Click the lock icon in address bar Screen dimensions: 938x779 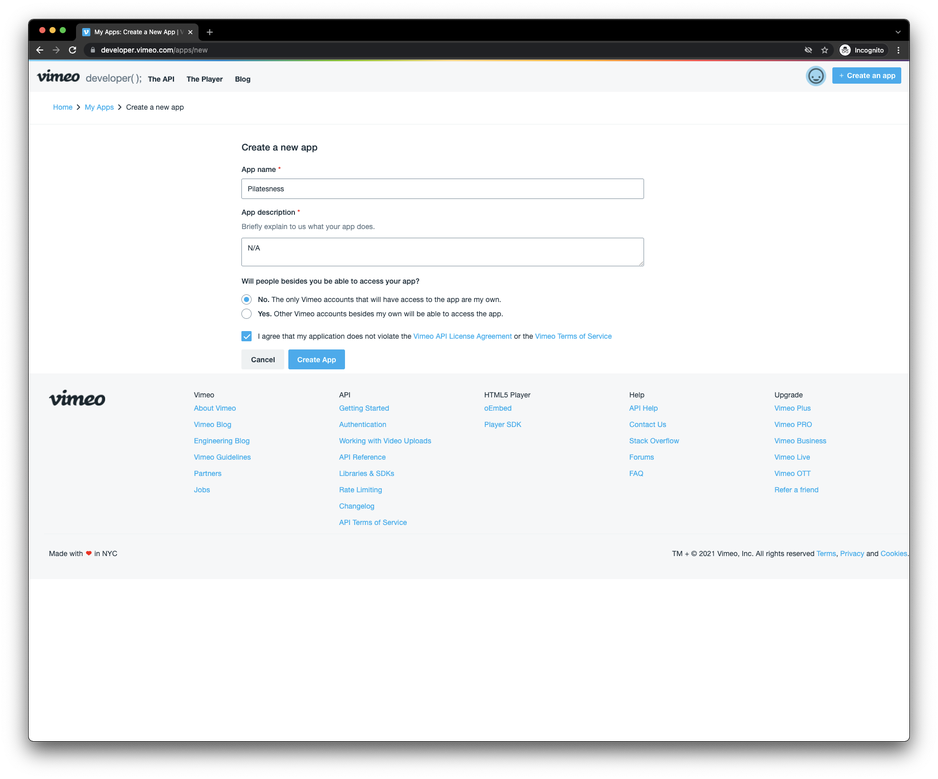coord(93,50)
